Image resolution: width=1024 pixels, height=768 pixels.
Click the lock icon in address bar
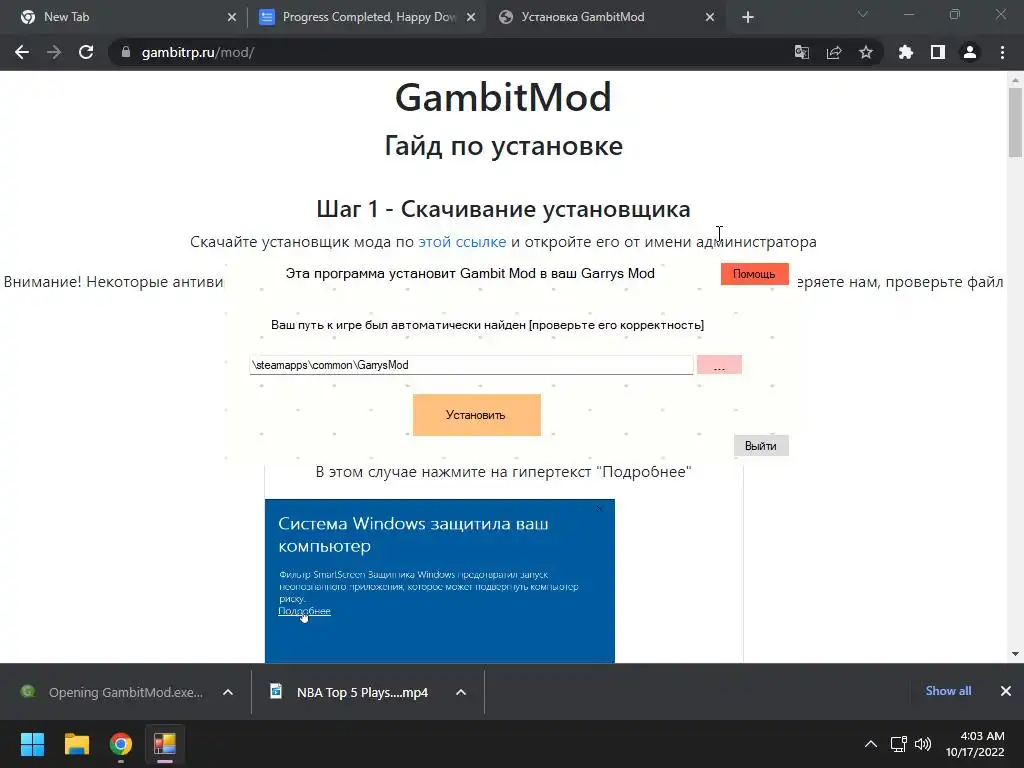click(x=126, y=52)
